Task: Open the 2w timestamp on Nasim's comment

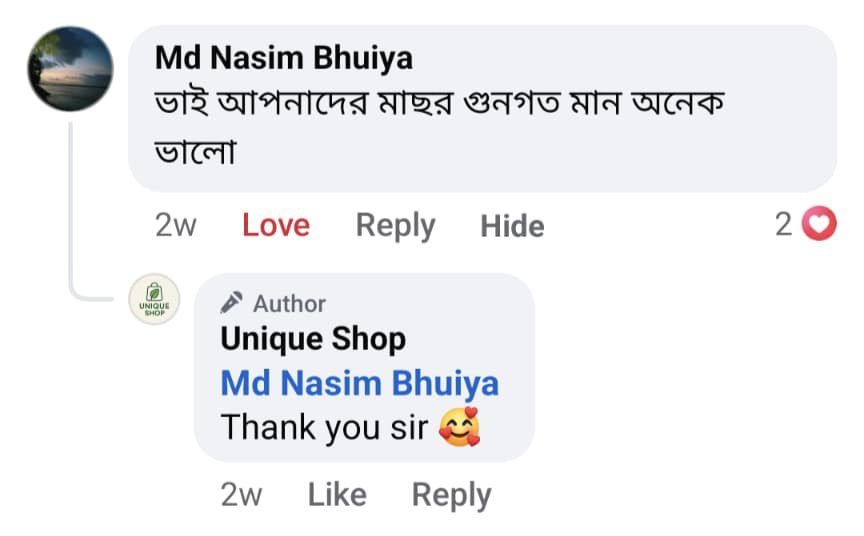Action: pos(176,226)
